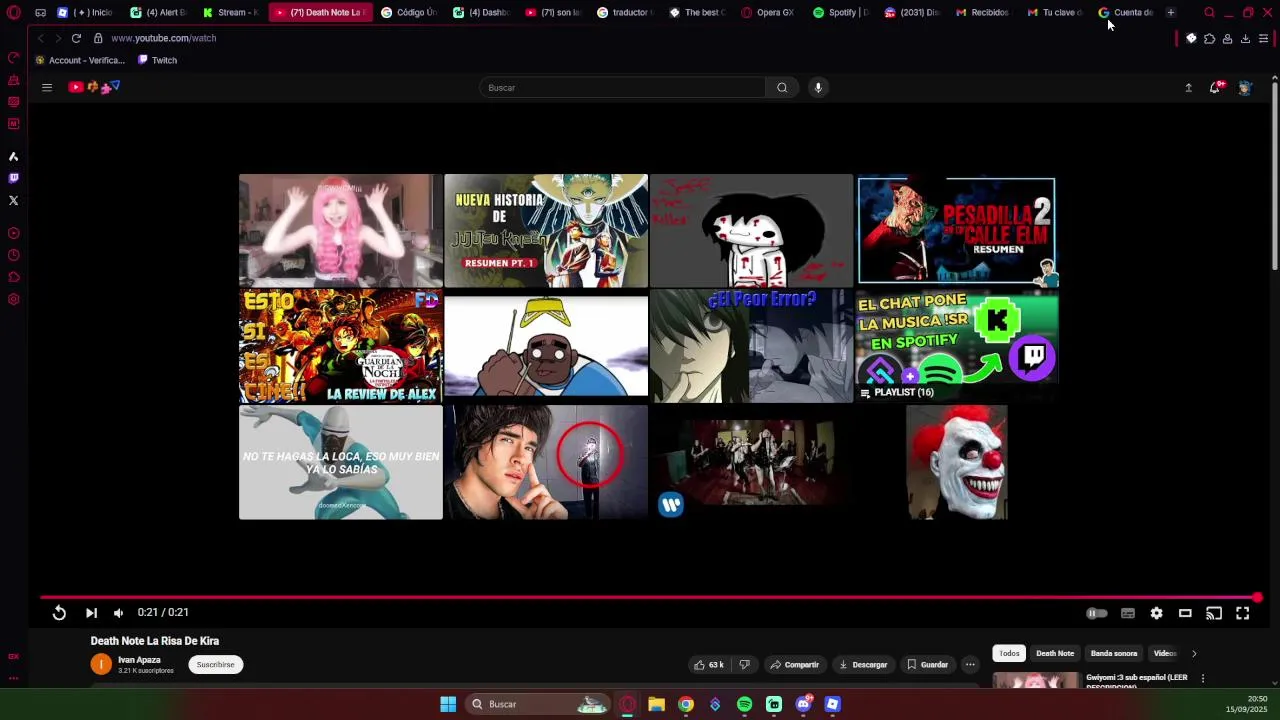This screenshot has width=1280, height=720.
Task: Open Pesadilla en Calle Elm 2 thumbnail
Action: tap(956, 231)
